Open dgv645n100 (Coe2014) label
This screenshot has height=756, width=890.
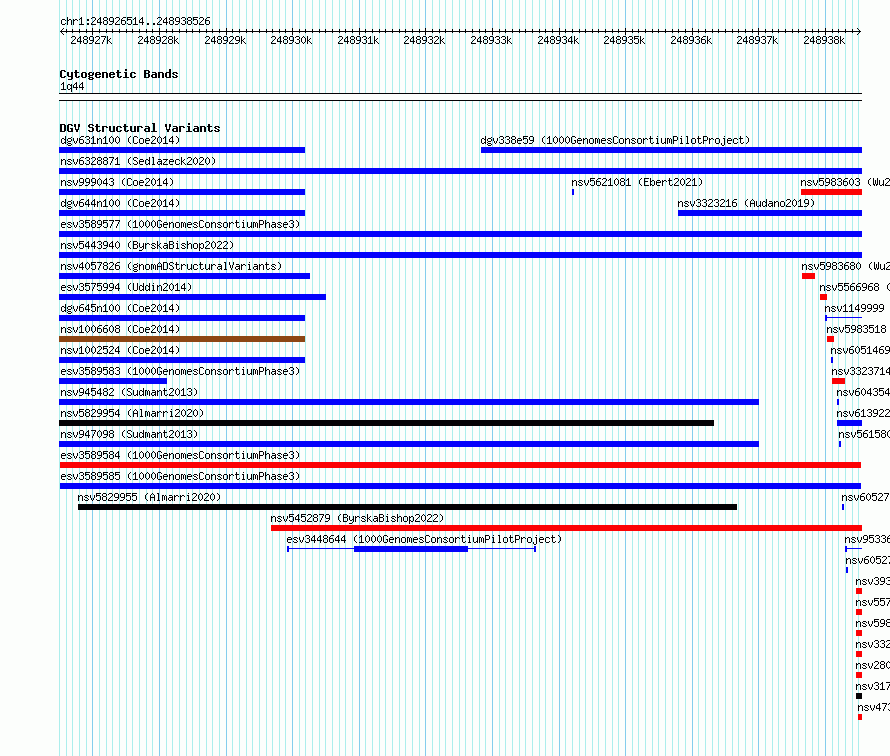point(120,308)
